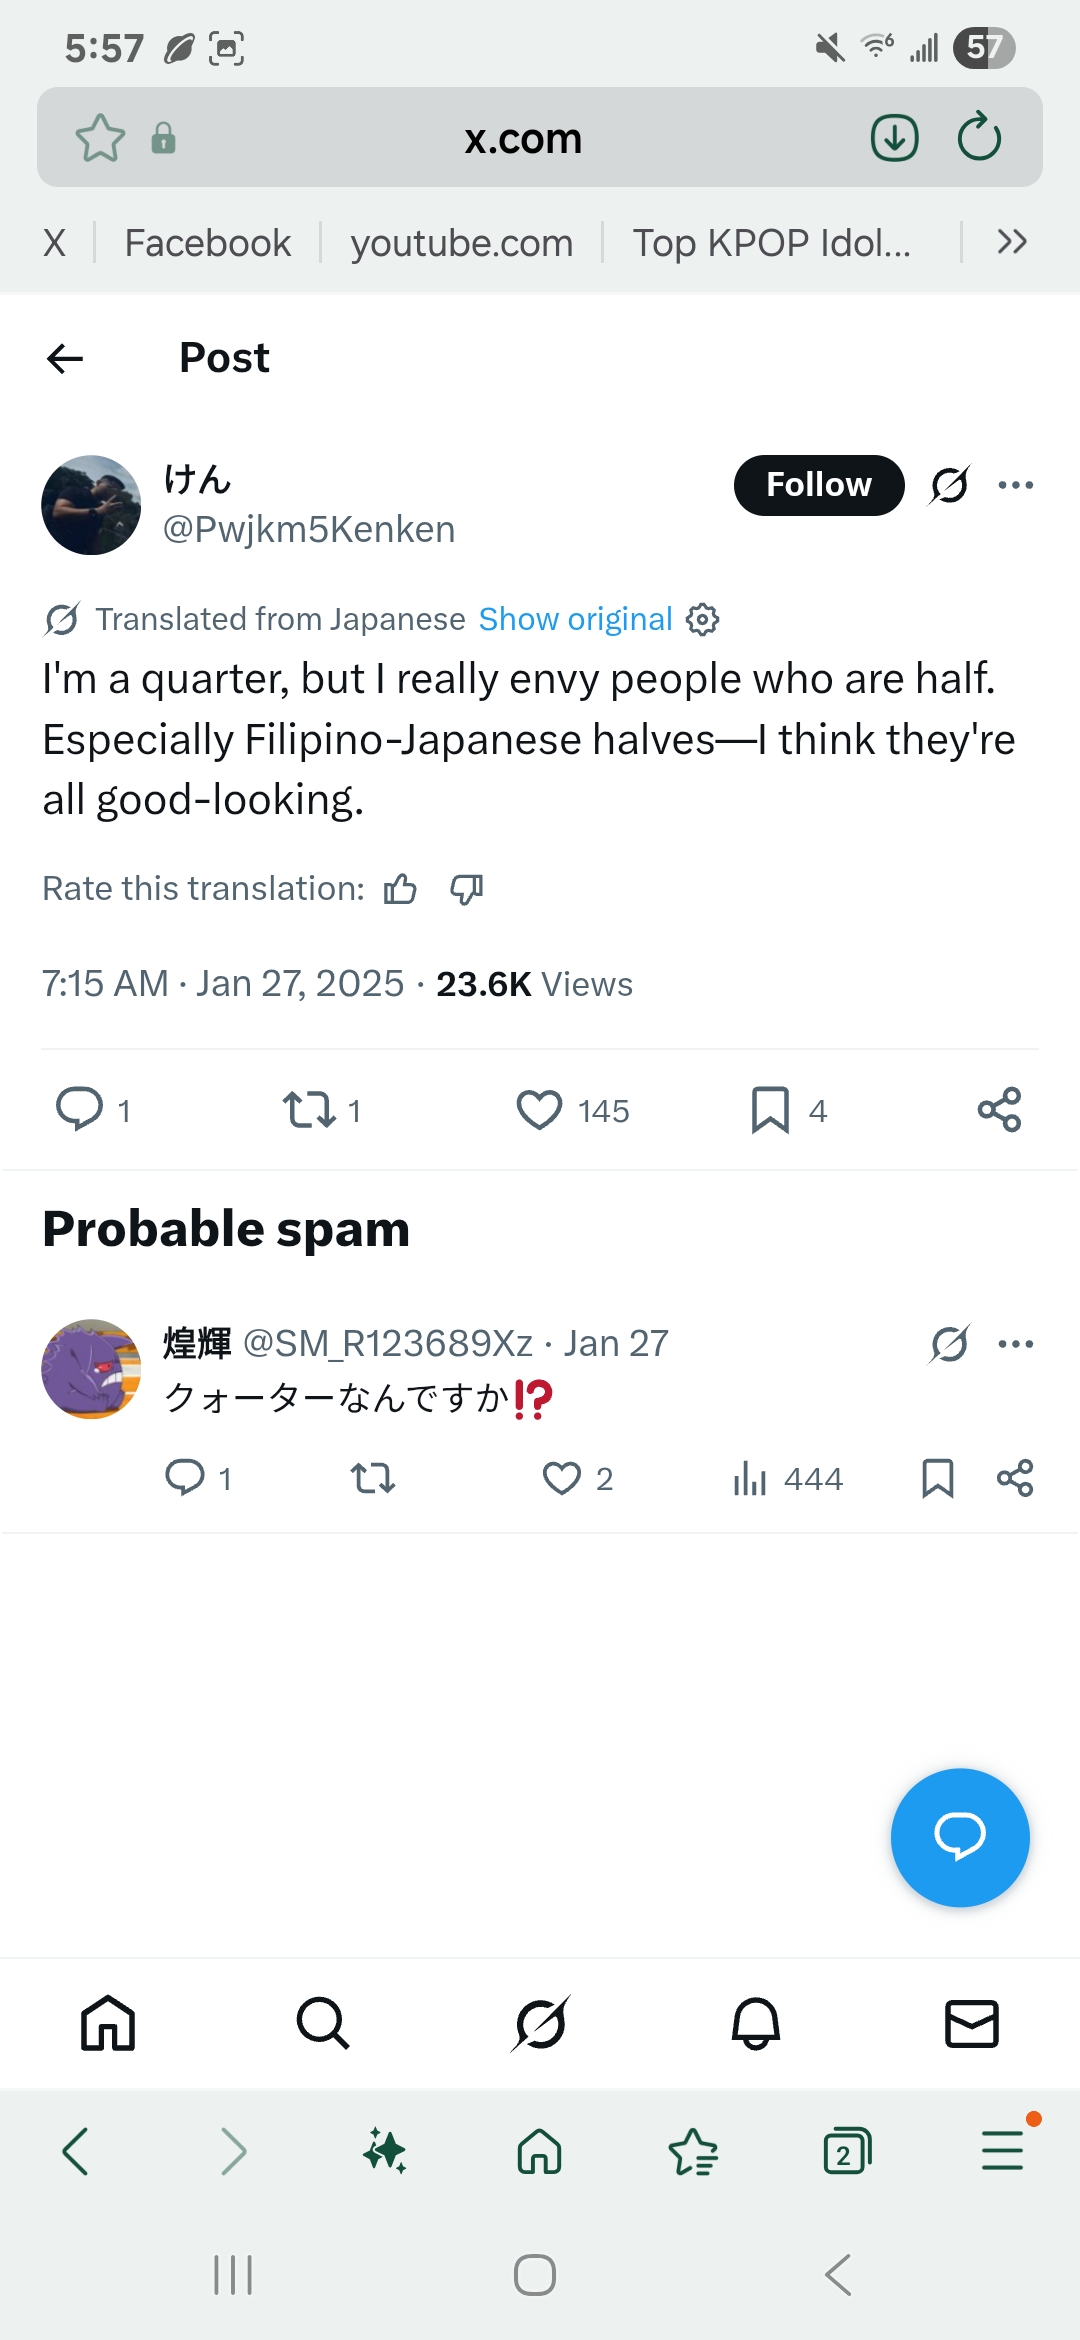Viewport: 1080px width, 2340px height.
Task: Expand hidden bookmarks with the chevron
Action: (x=1012, y=242)
